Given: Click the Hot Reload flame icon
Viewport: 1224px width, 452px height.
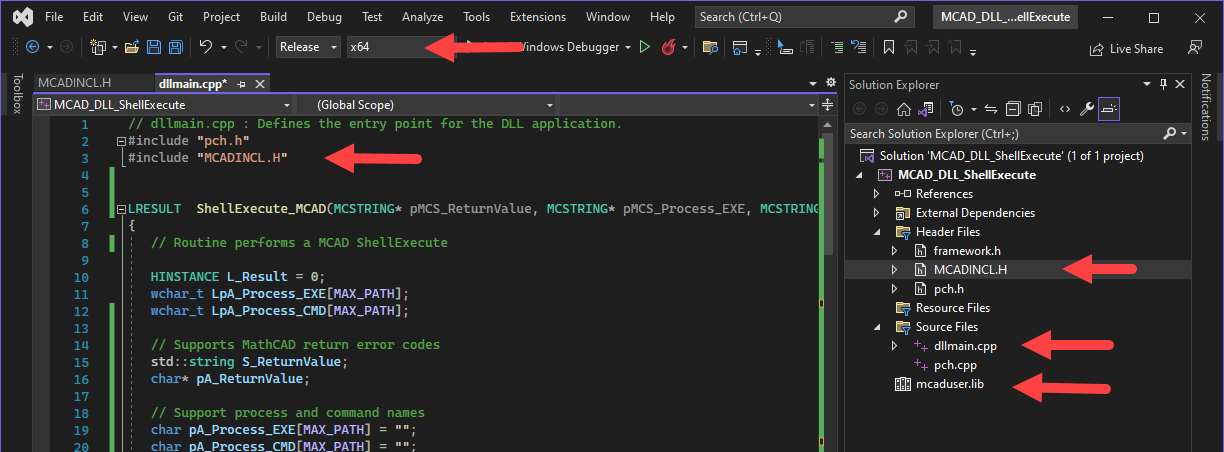Looking at the screenshot, I should click(668, 47).
